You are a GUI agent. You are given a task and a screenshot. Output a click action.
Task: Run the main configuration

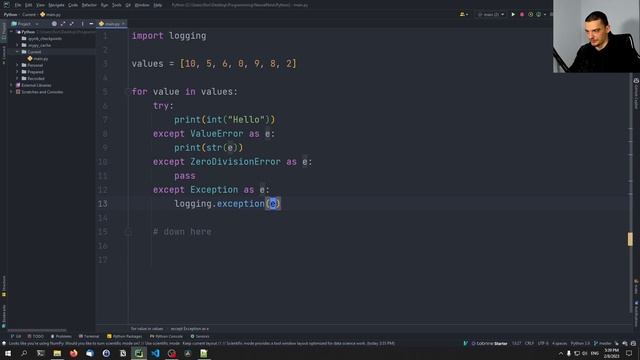pos(513,14)
